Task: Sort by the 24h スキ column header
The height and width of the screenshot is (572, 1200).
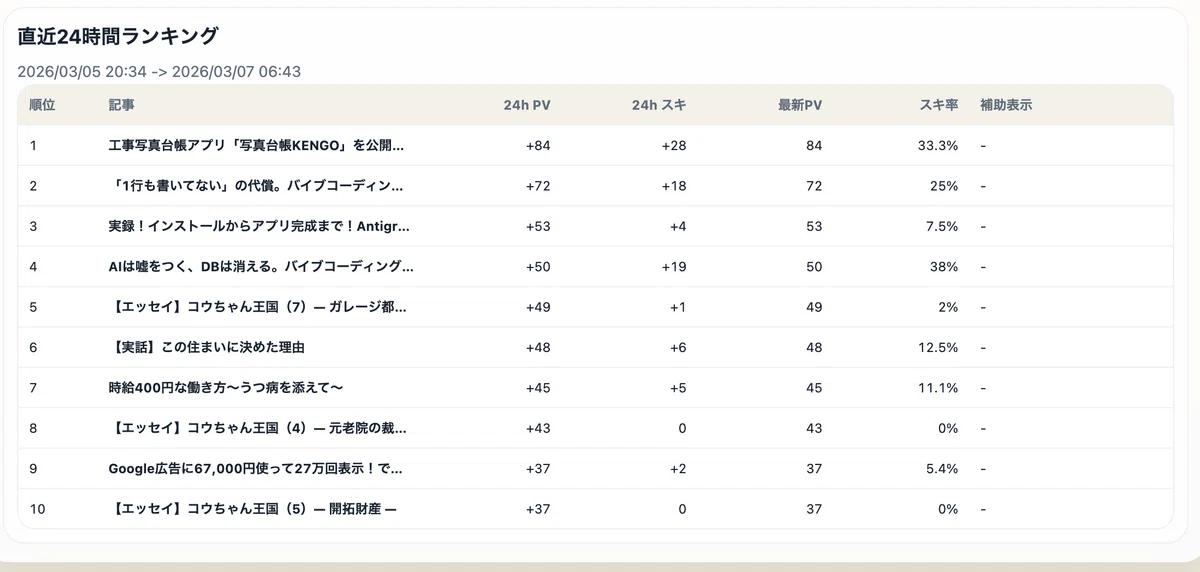Action: click(659, 105)
